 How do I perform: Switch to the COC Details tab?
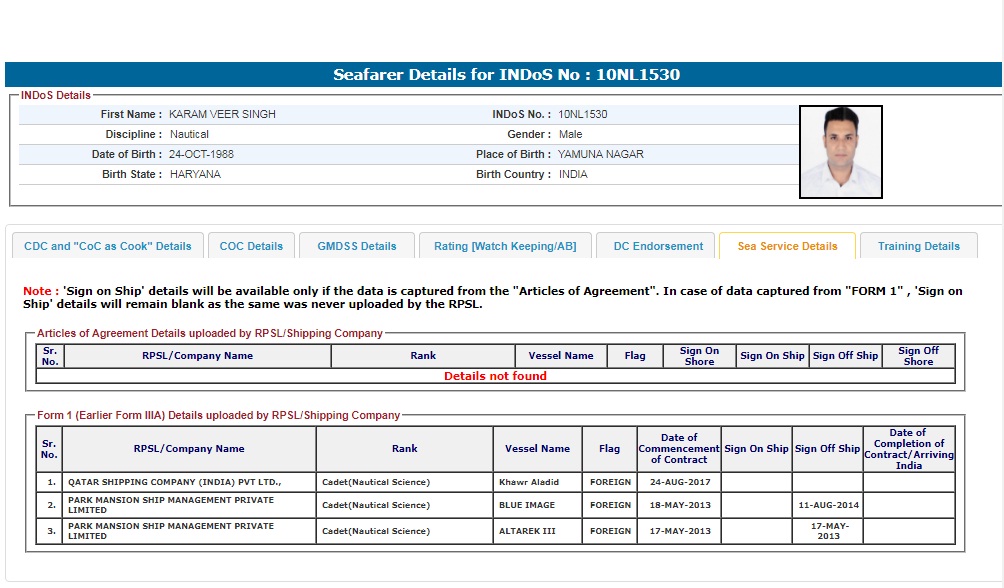[251, 246]
